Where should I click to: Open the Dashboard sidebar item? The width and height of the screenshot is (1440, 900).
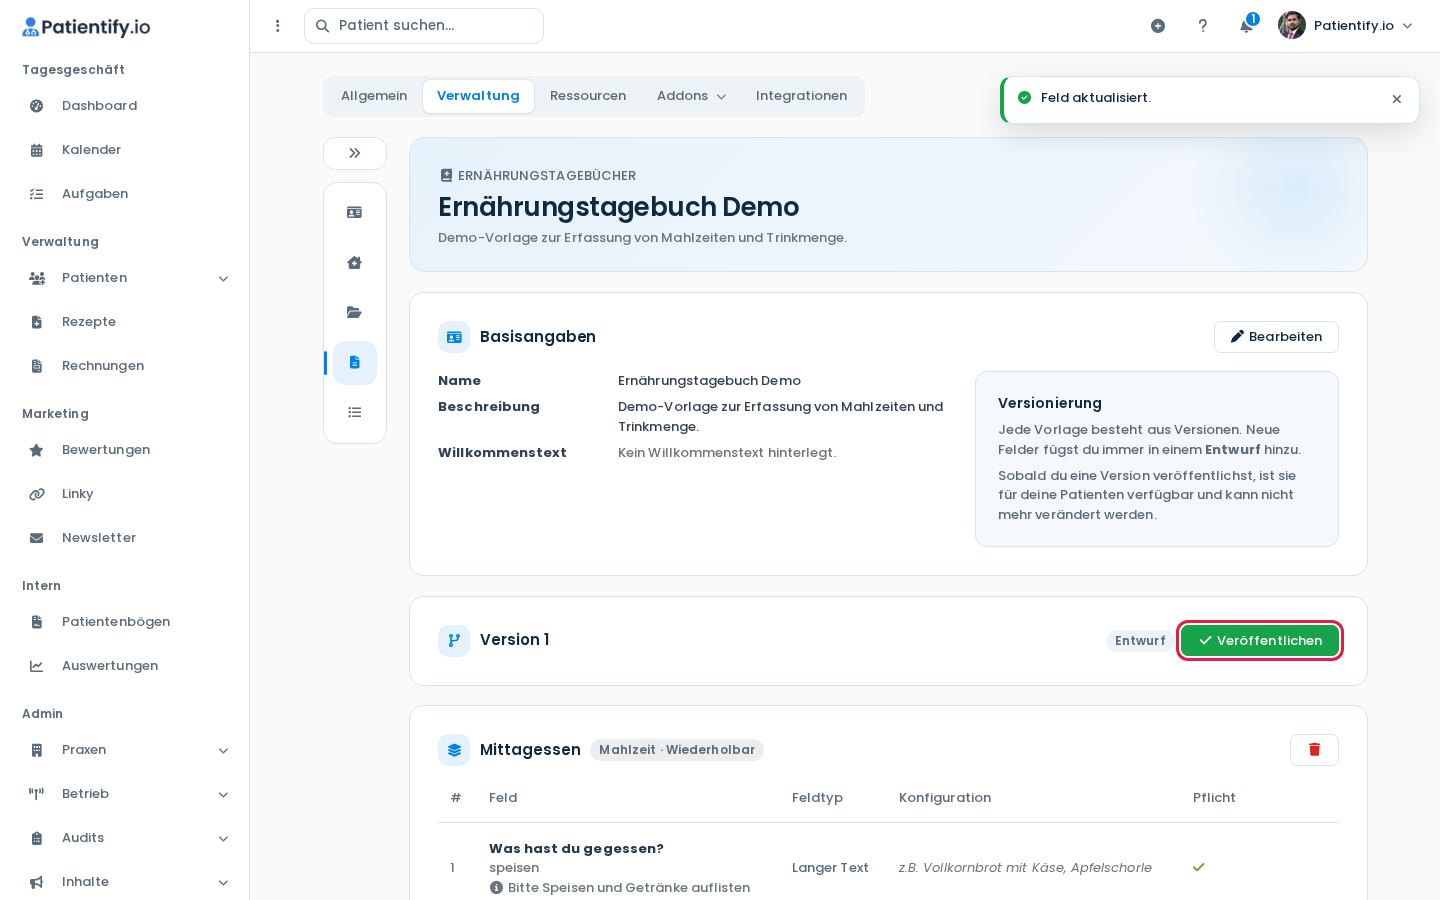pyautogui.click(x=124, y=106)
